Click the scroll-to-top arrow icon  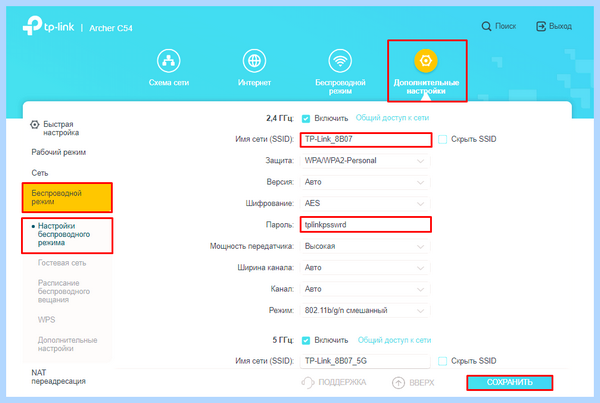coord(398,382)
